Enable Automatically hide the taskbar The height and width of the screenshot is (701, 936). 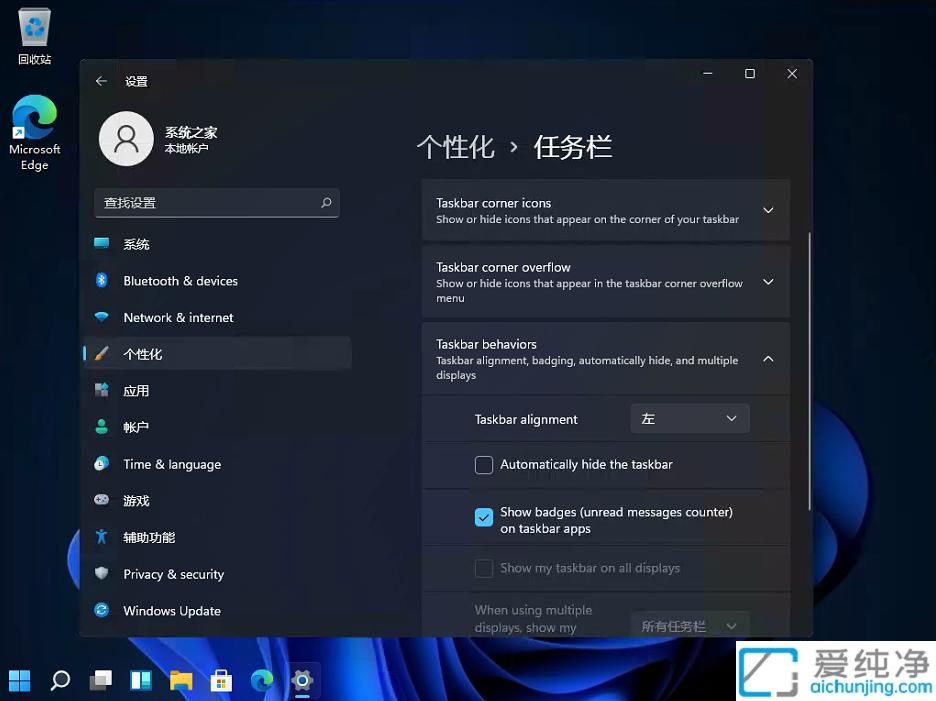click(484, 464)
